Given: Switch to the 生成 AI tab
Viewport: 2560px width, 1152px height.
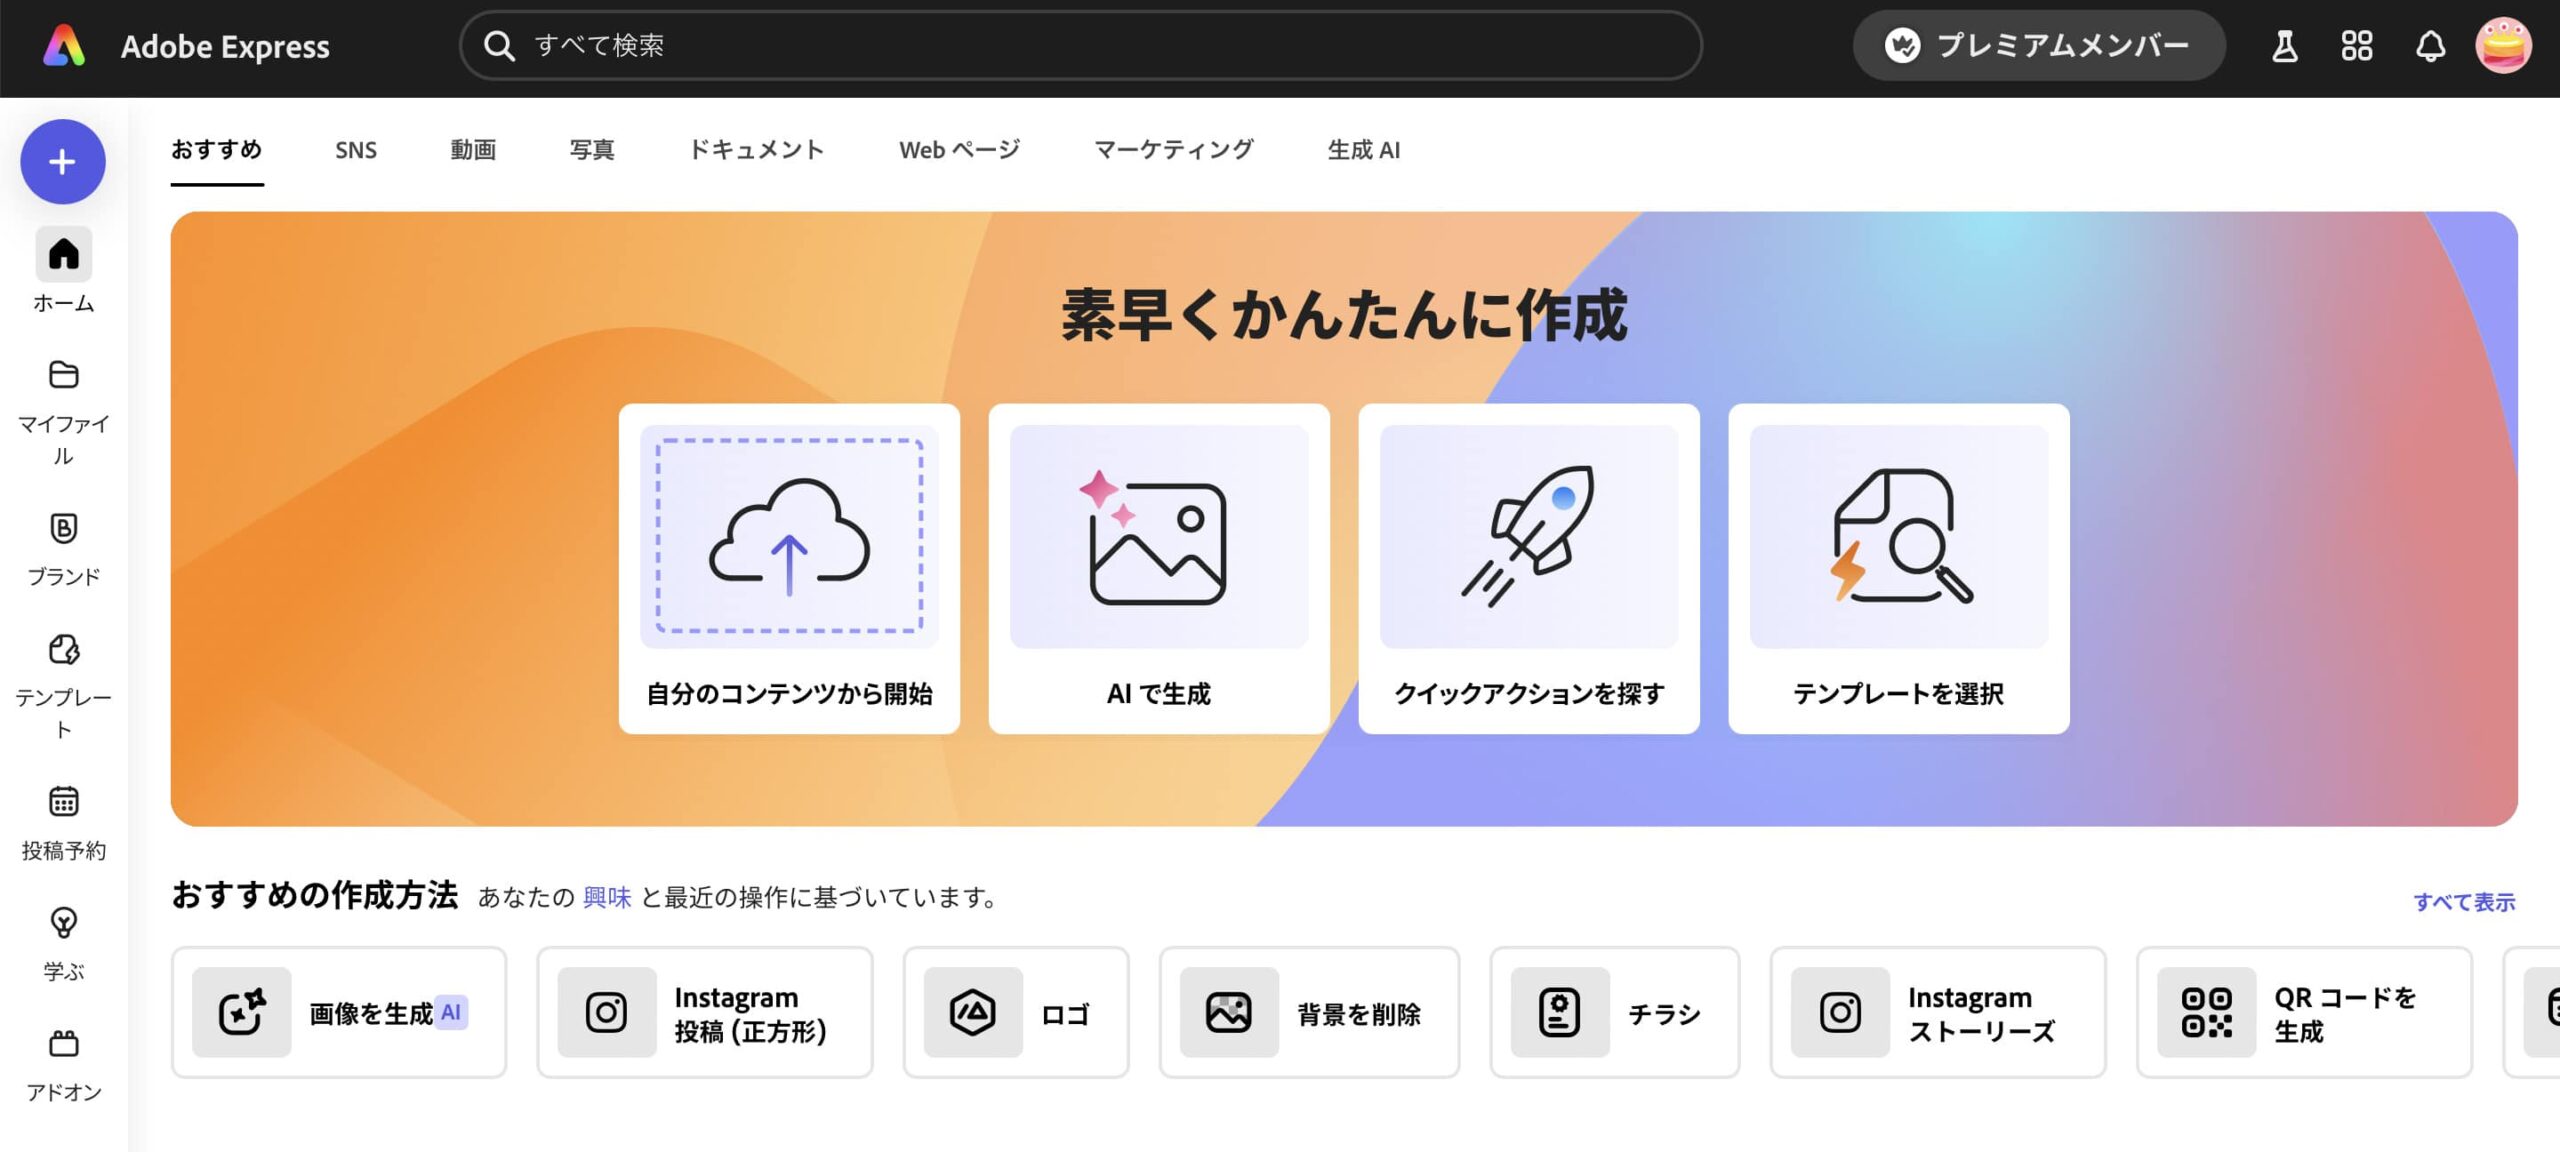Looking at the screenshot, I should pyautogui.click(x=1364, y=150).
